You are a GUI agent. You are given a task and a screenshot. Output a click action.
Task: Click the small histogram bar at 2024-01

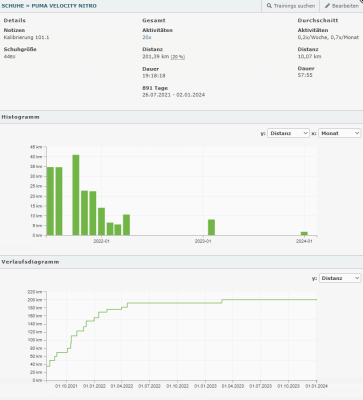[304, 233]
